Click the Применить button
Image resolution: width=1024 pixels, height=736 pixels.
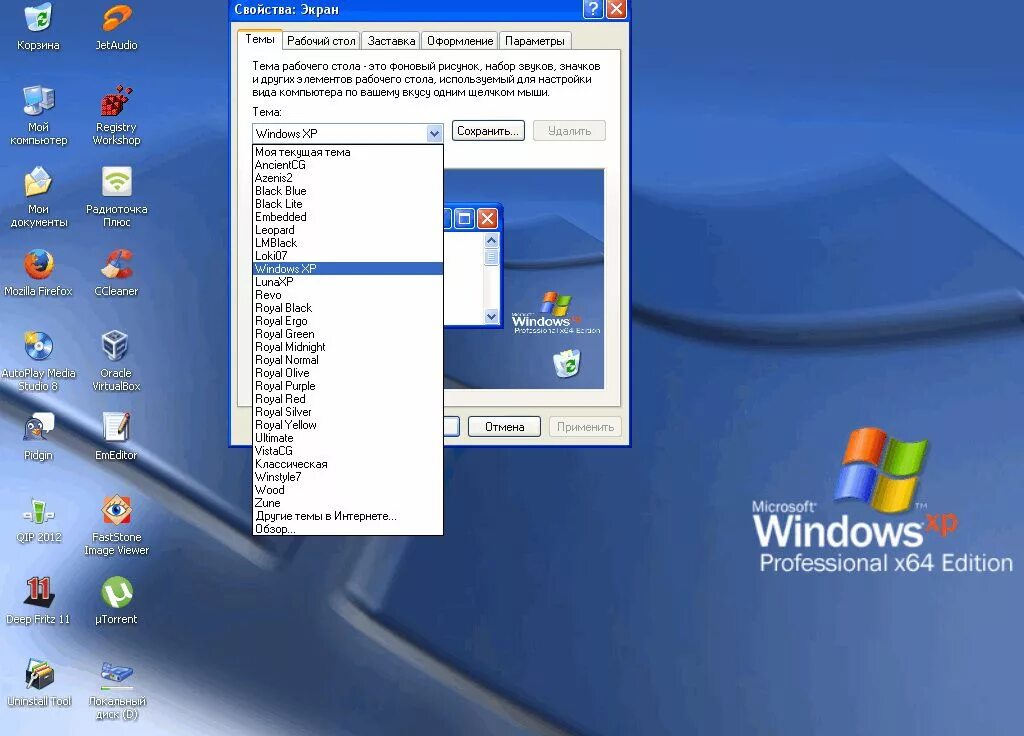pos(585,426)
